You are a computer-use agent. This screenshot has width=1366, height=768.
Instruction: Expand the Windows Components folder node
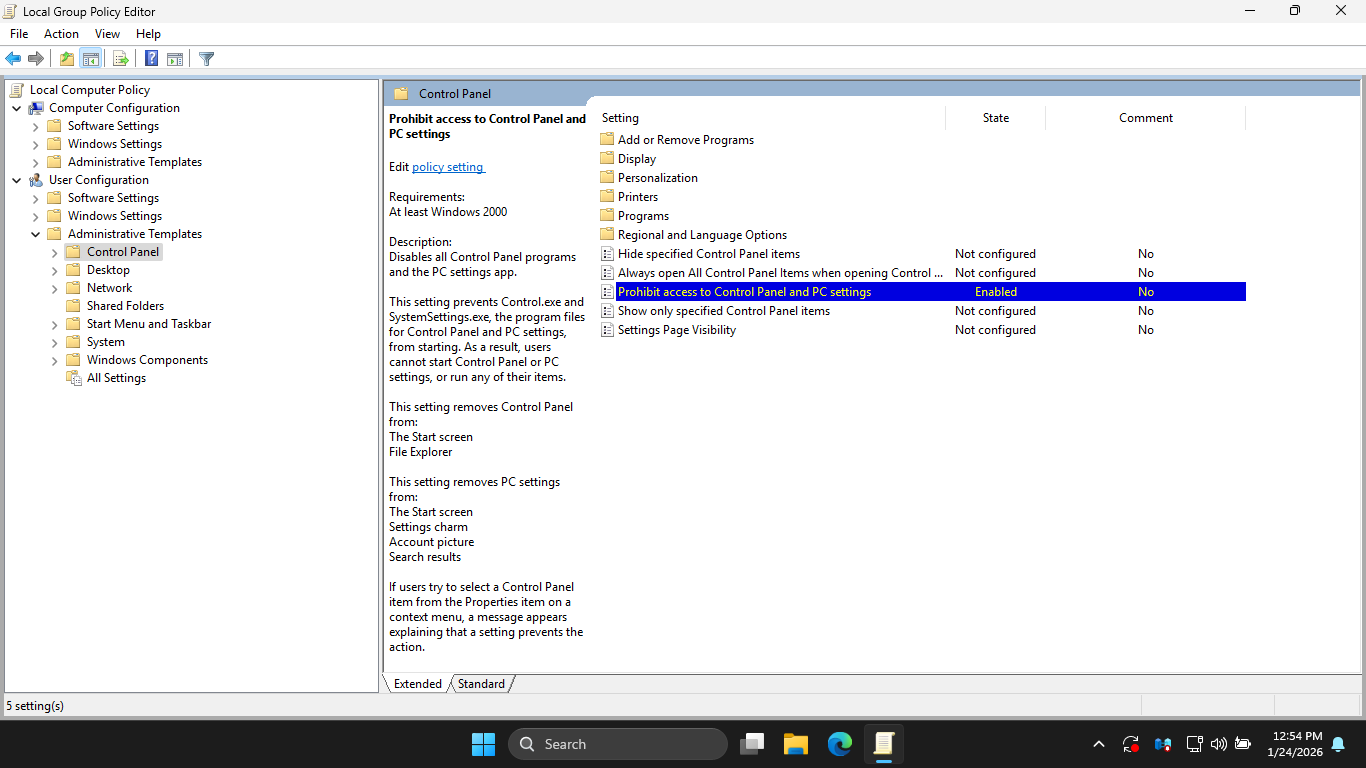click(55, 360)
